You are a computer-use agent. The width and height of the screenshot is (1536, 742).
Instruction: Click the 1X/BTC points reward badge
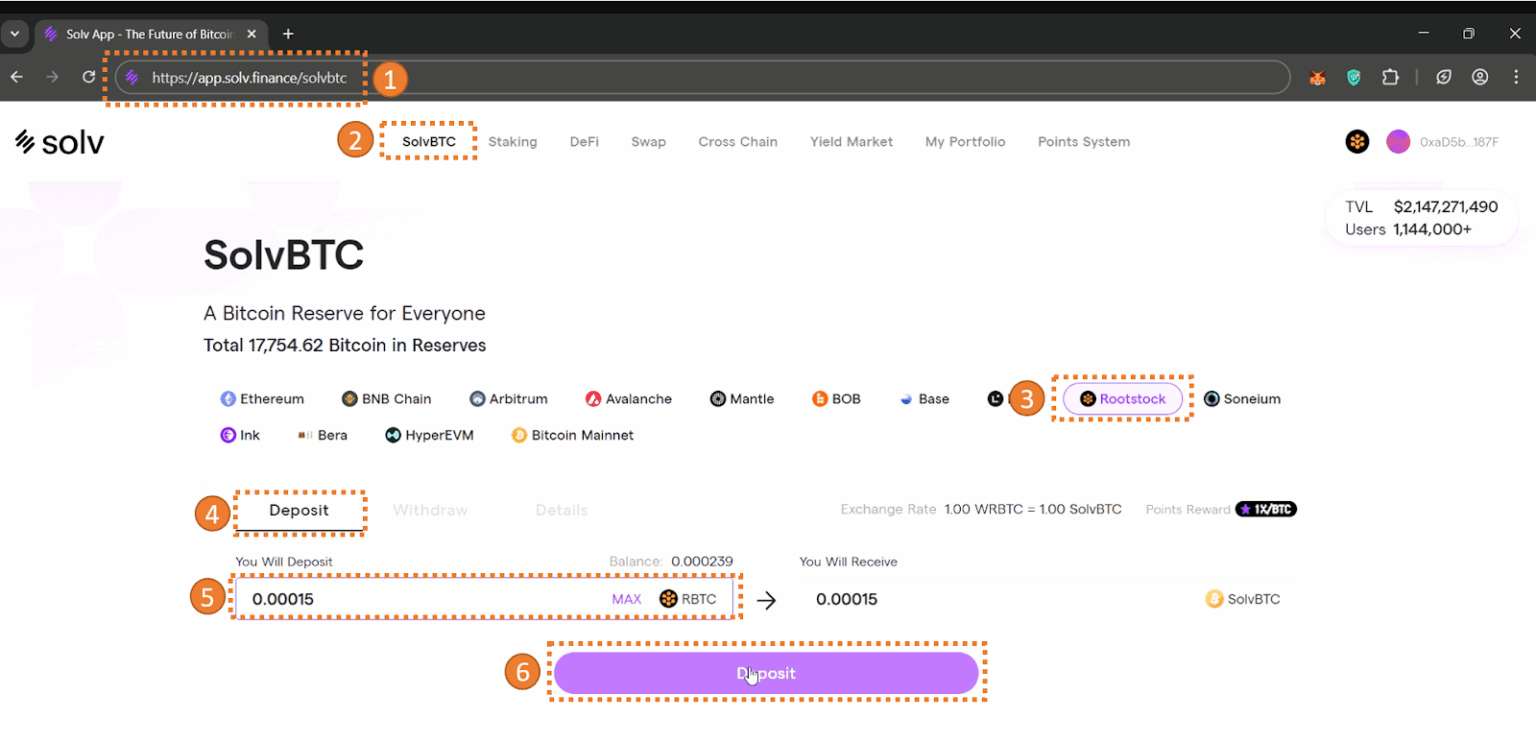1266,510
